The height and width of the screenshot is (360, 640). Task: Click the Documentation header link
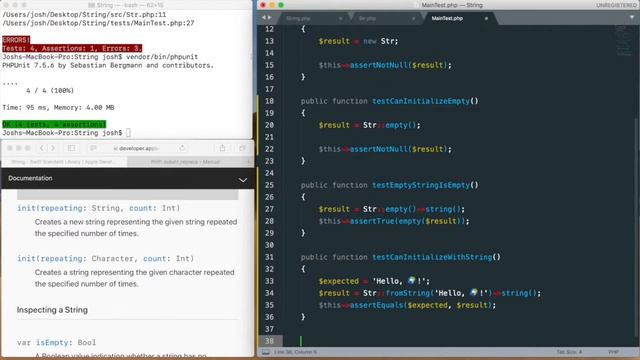click(30, 178)
